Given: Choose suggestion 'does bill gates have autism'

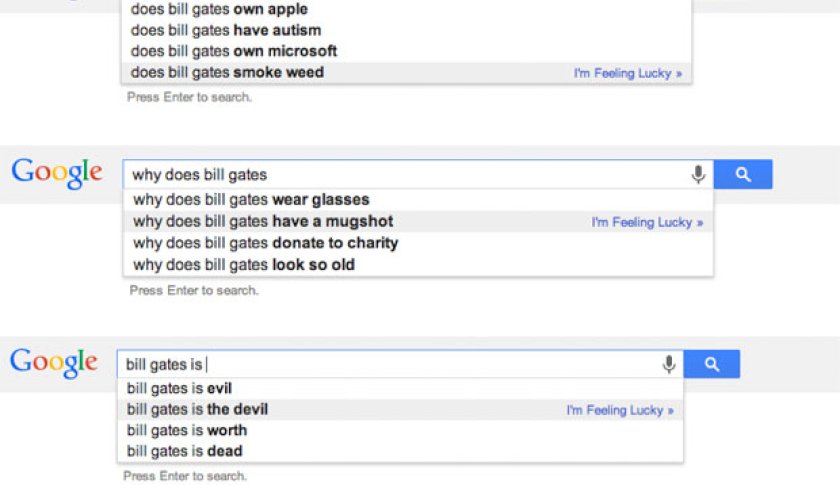Looking at the screenshot, I should tap(226, 30).
